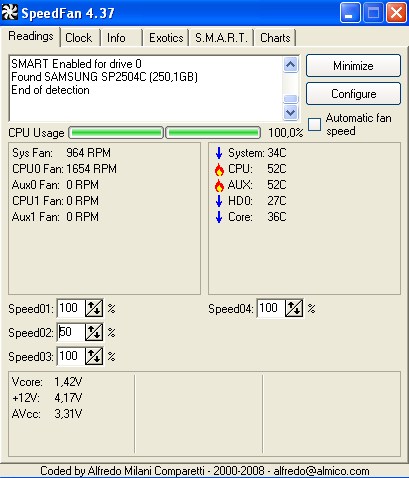Screen dimensions: 409x478
Task: Click the flame icon beside CPU temperature
Action: point(219,169)
